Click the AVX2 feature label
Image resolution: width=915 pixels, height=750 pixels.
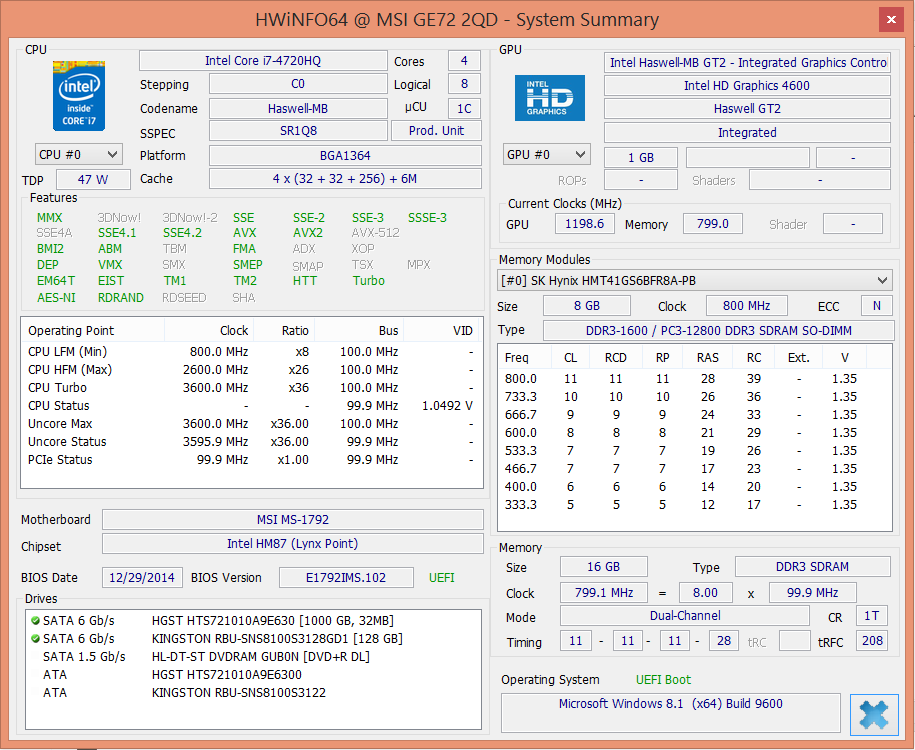coord(308,233)
